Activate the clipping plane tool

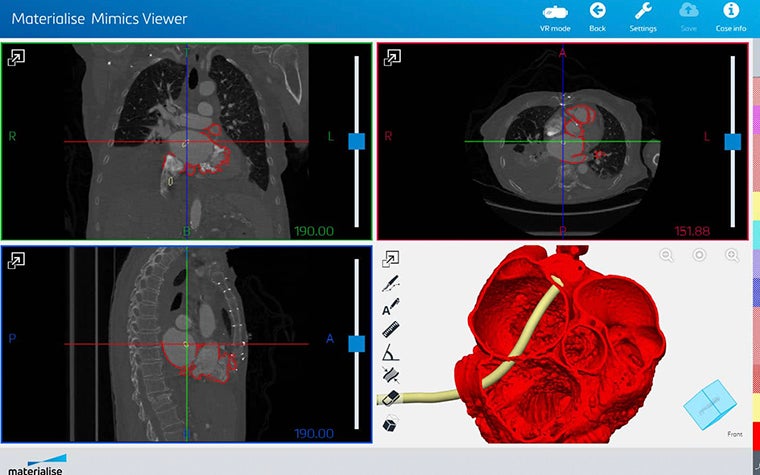392,374
